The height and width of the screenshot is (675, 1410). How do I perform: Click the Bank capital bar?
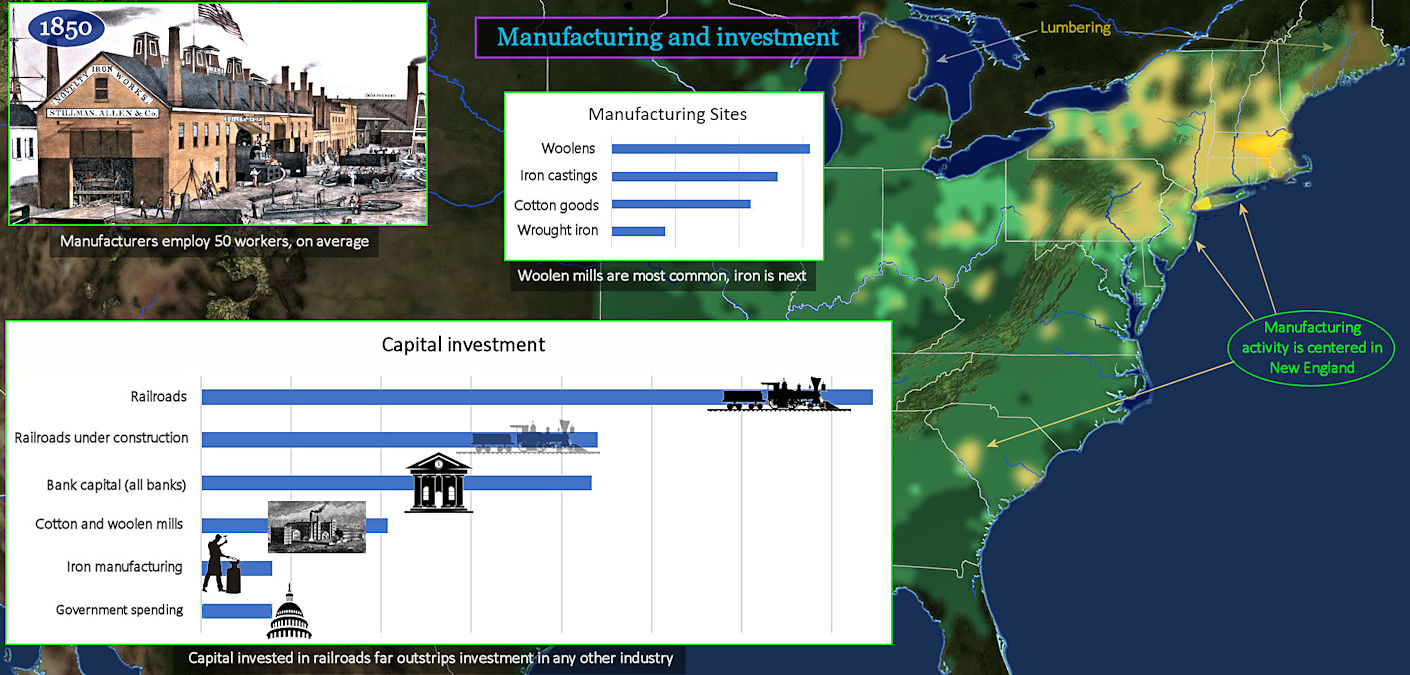(396, 483)
